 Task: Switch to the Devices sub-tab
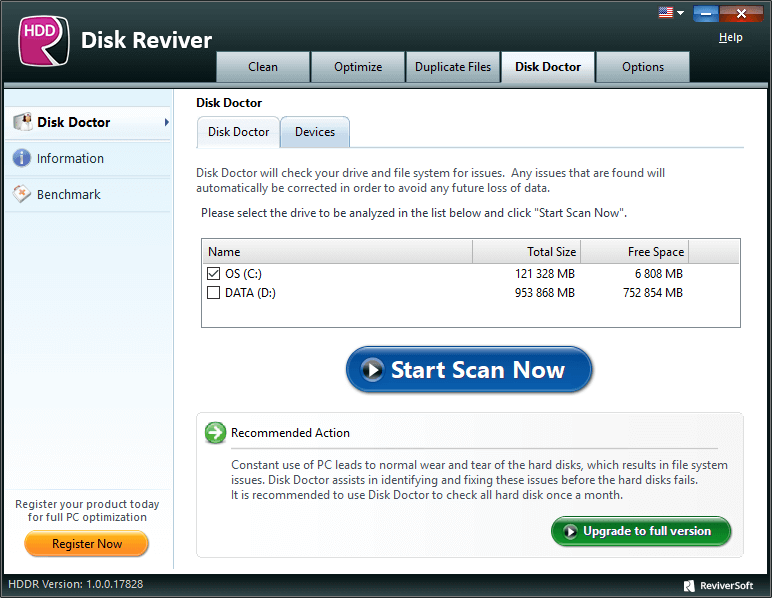pyautogui.click(x=315, y=132)
